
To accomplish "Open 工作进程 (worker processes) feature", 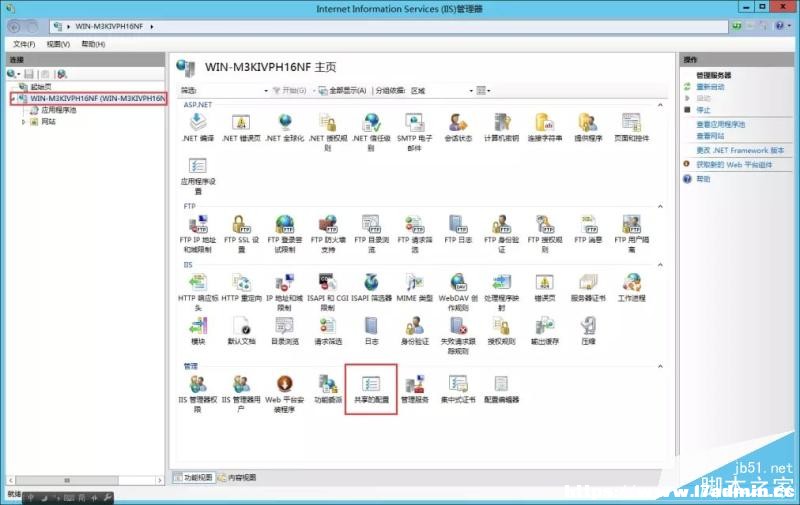I will [x=632, y=287].
